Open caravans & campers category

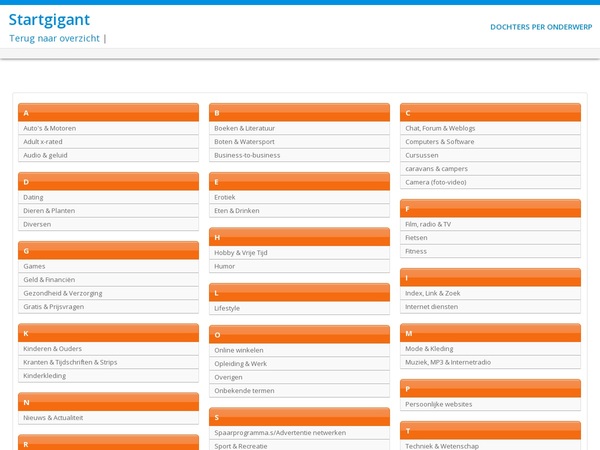pos(490,169)
